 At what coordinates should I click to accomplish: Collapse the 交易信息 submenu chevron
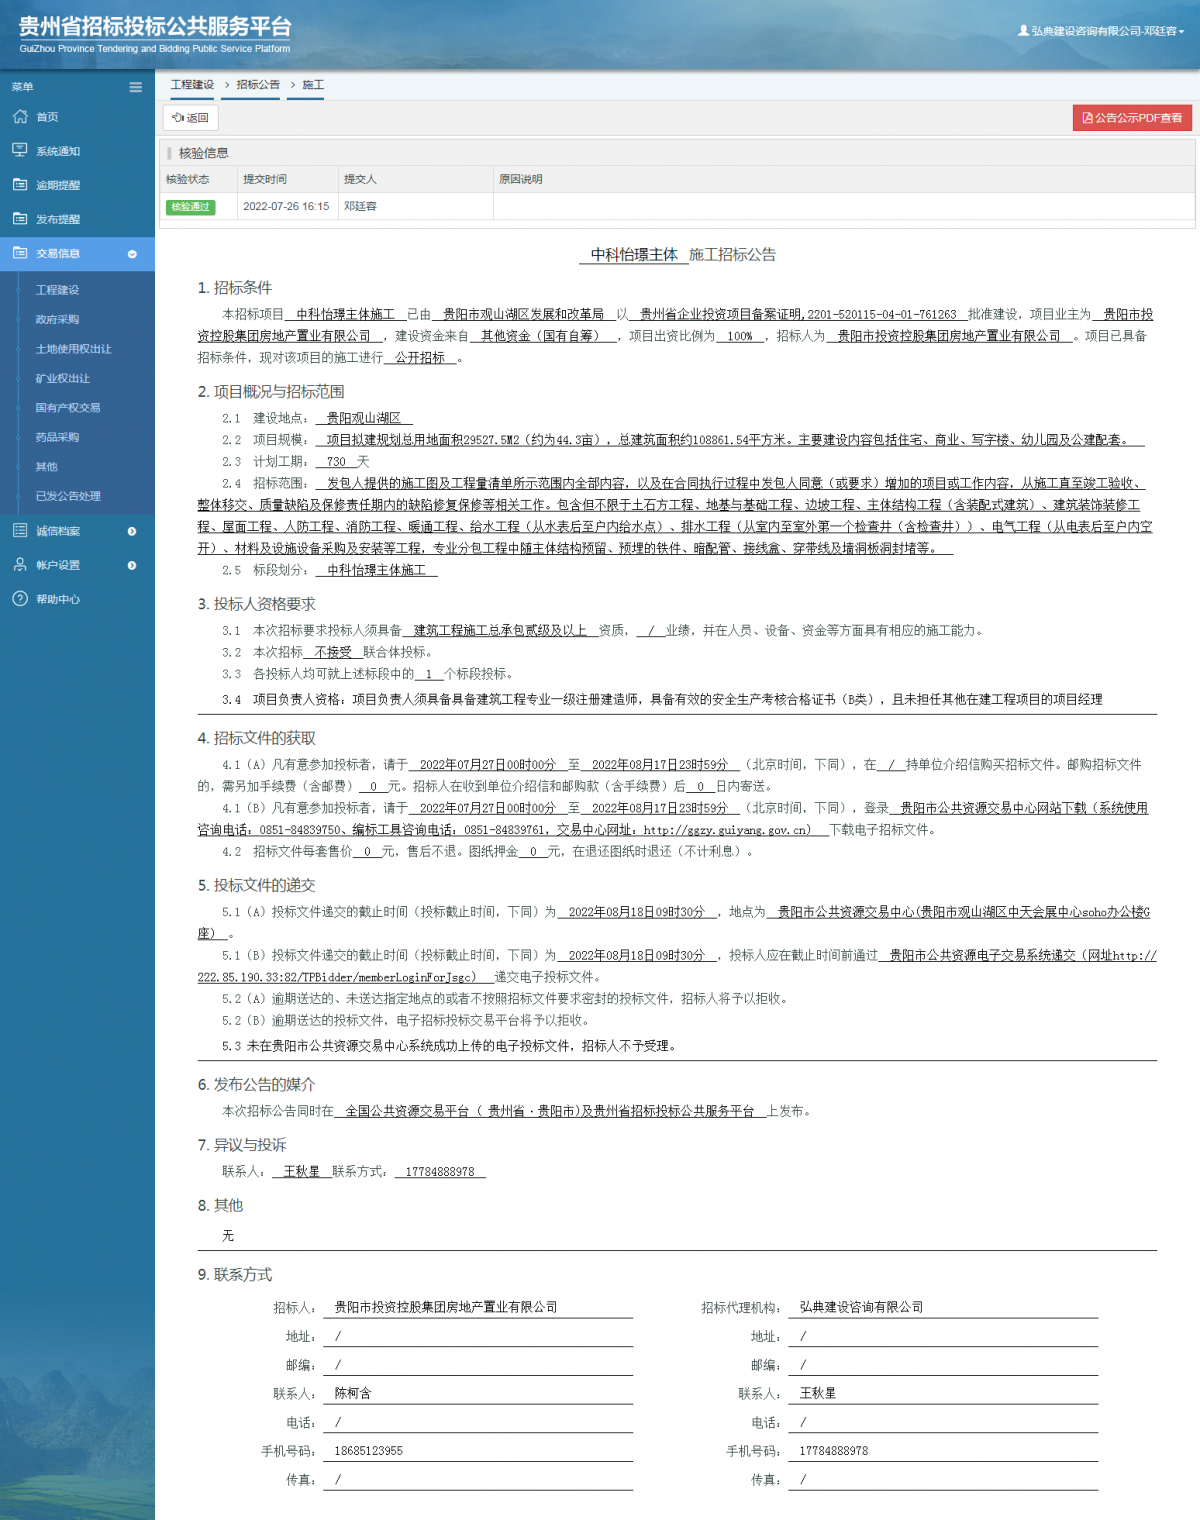(130, 255)
